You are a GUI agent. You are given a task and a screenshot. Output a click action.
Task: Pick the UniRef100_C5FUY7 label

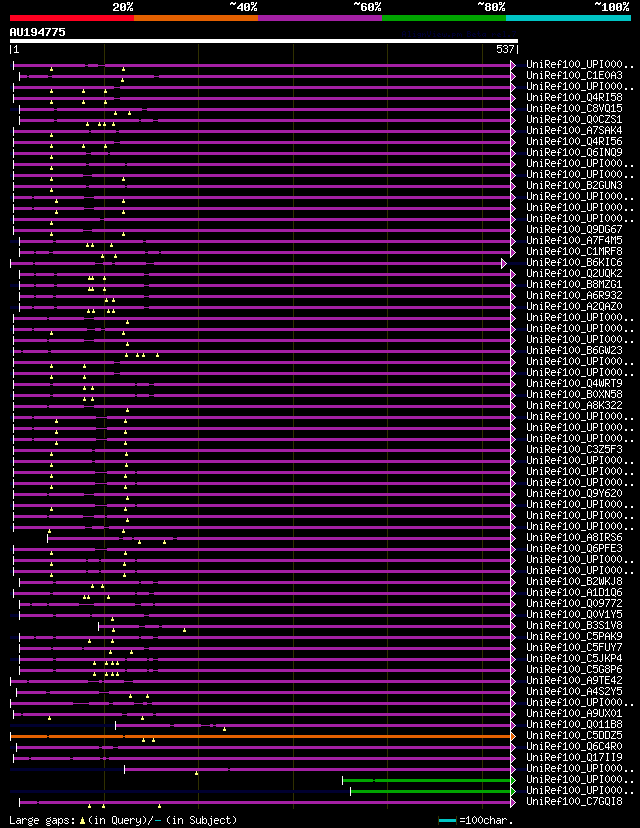(x=575, y=647)
